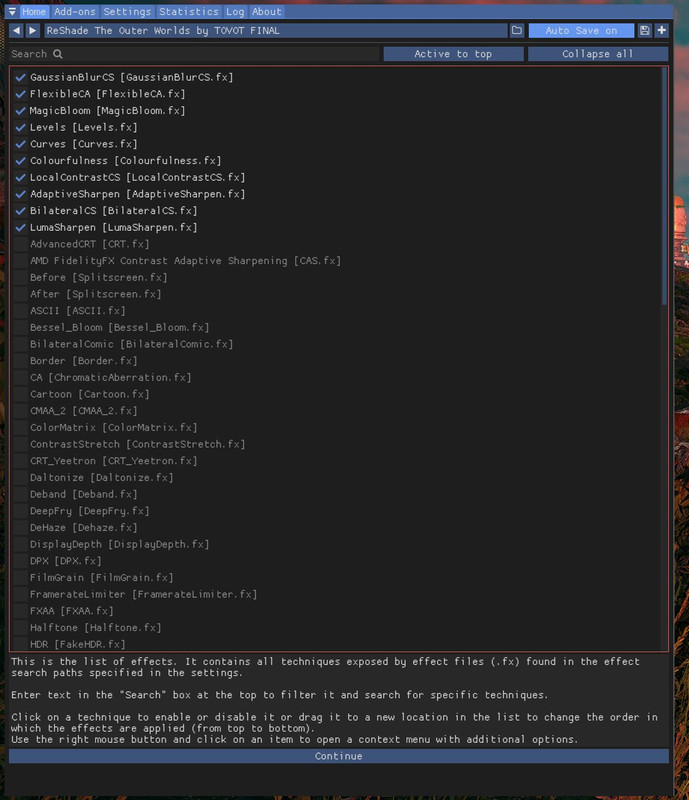
Task: Select the DeepFry technique row
Action: pyautogui.click(x=90, y=511)
